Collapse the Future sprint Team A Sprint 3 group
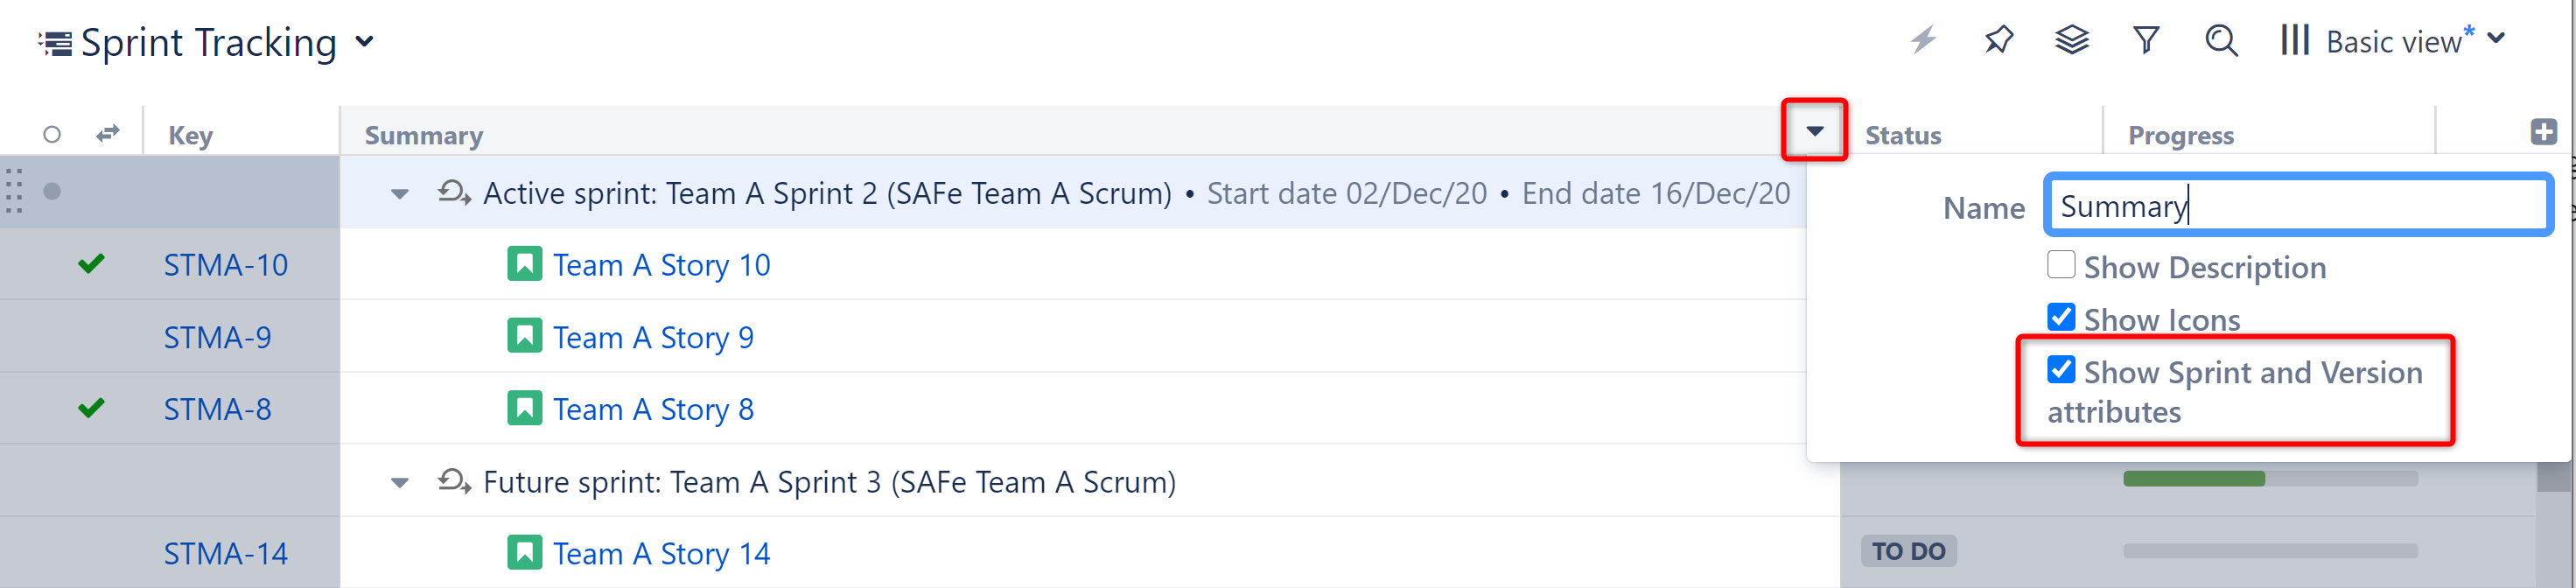2576x588 pixels. pos(400,483)
